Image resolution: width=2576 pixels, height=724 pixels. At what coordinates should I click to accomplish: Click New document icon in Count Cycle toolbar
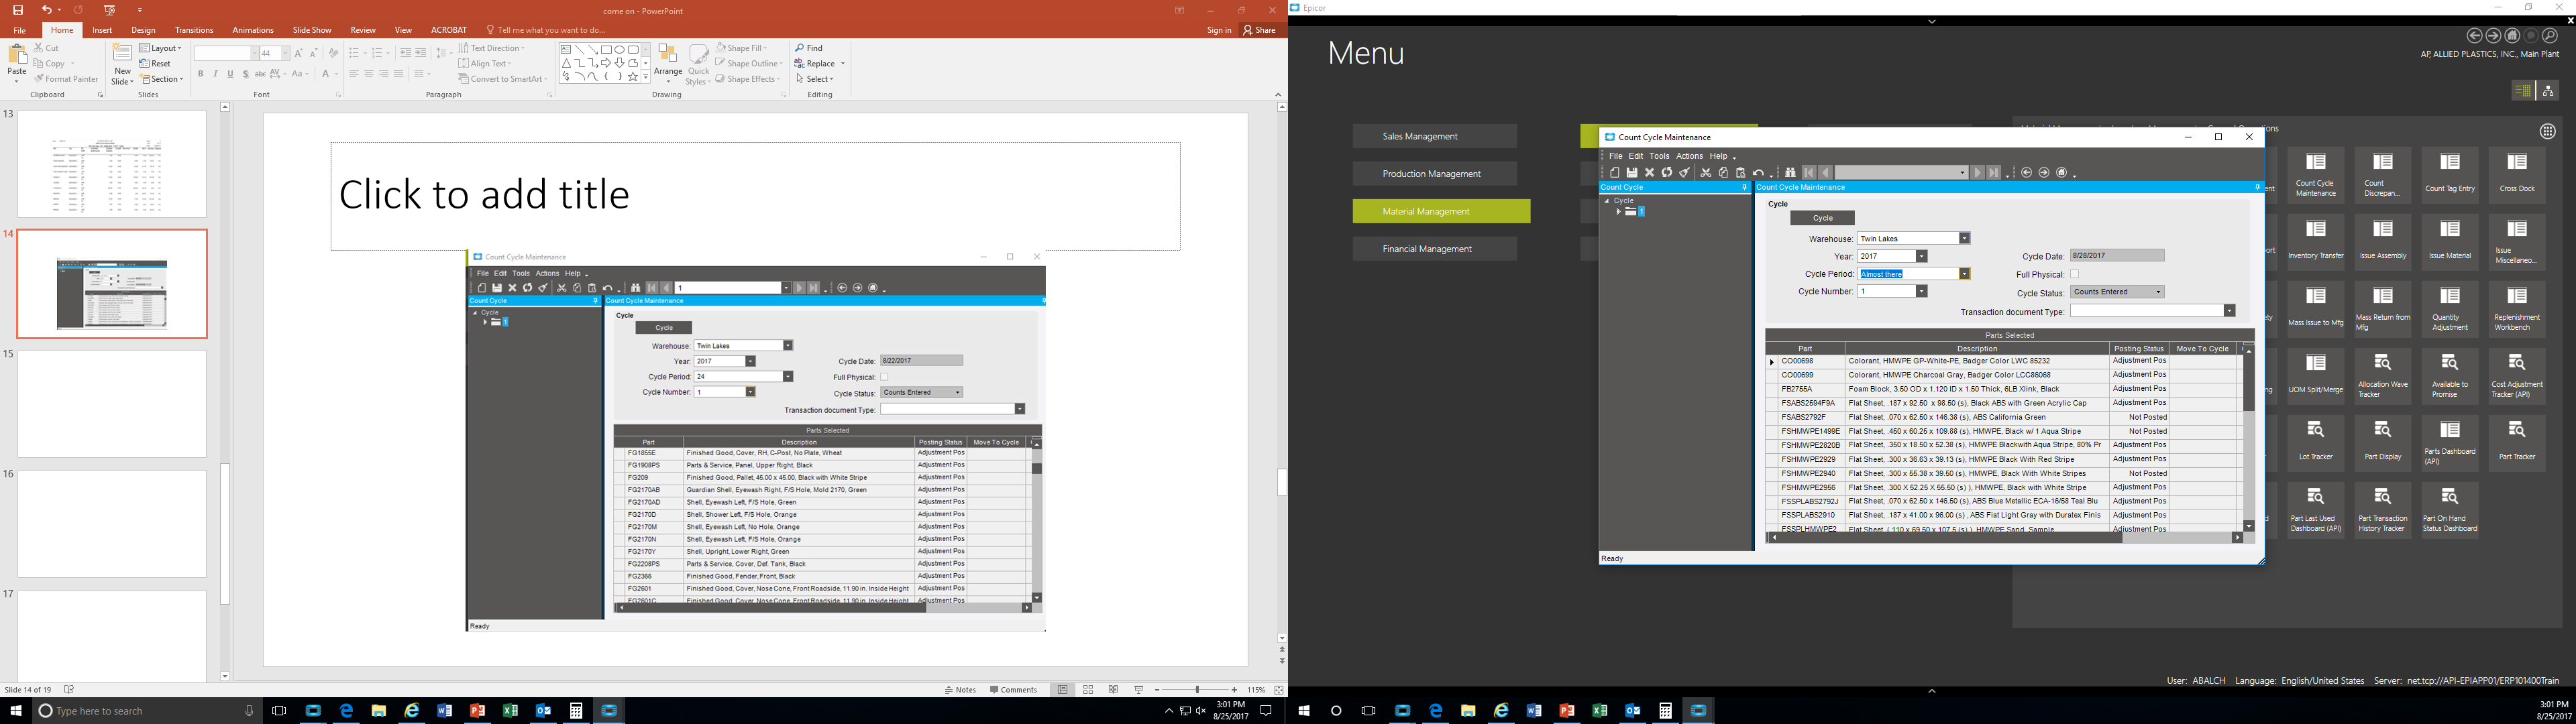(1615, 173)
